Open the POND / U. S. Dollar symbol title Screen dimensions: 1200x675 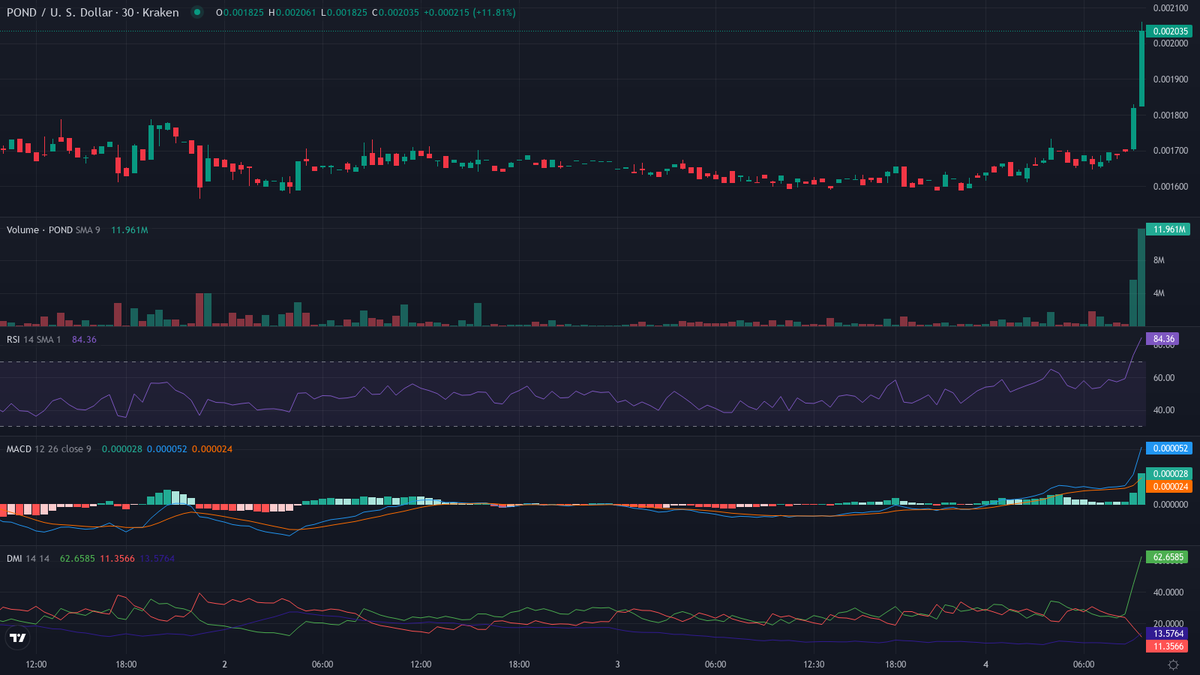coord(93,12)
